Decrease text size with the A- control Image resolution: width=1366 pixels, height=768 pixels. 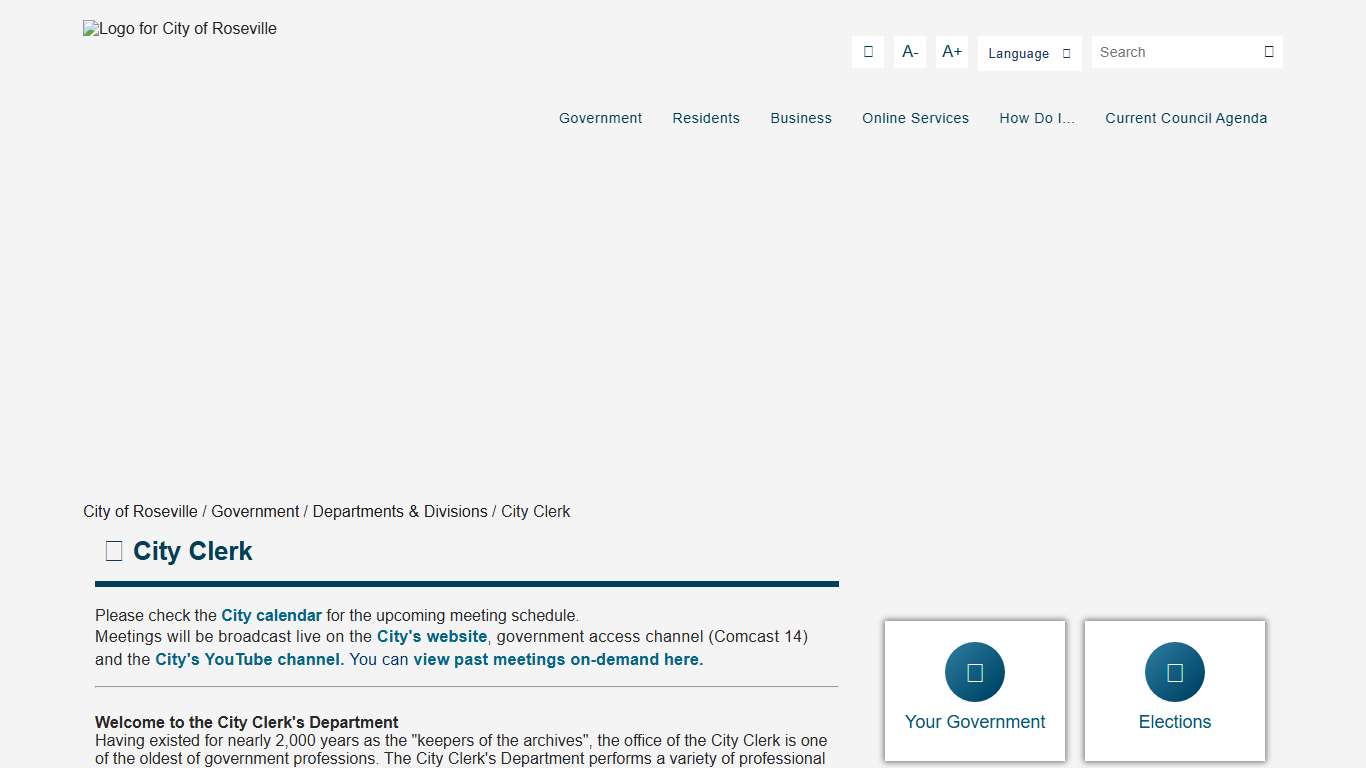909,51
